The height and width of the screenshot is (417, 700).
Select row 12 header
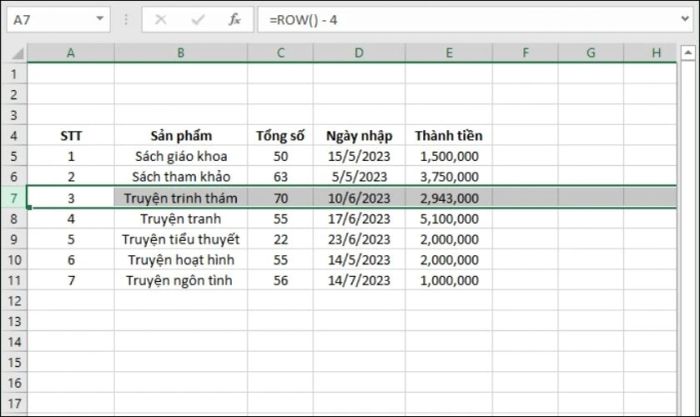click(x=14, y=300)
